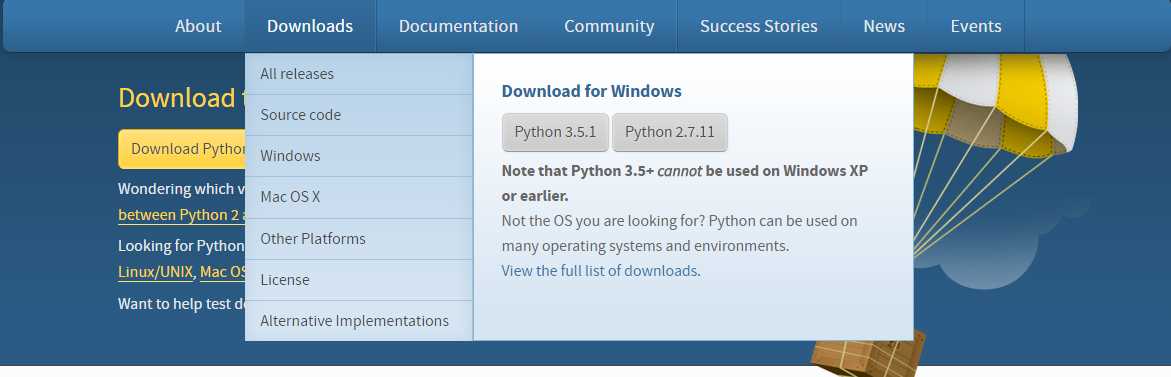
Task: Choose Windows in the Downloads dropdown
Action: tap(358, 156)
